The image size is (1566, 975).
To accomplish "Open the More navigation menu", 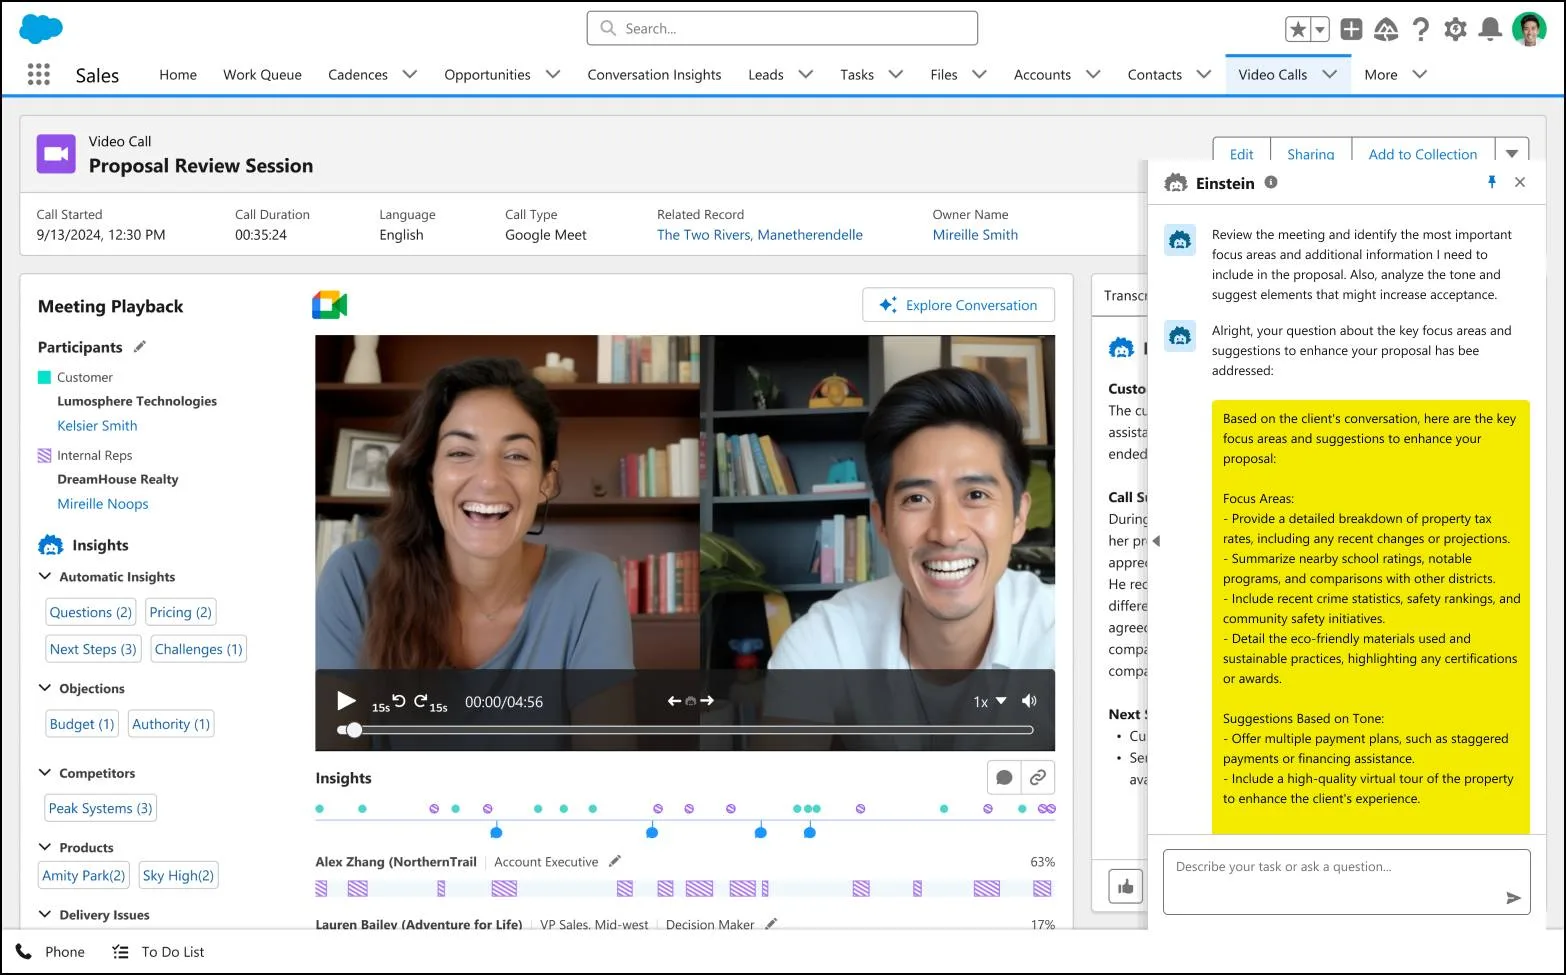I will click(1395, 74).
